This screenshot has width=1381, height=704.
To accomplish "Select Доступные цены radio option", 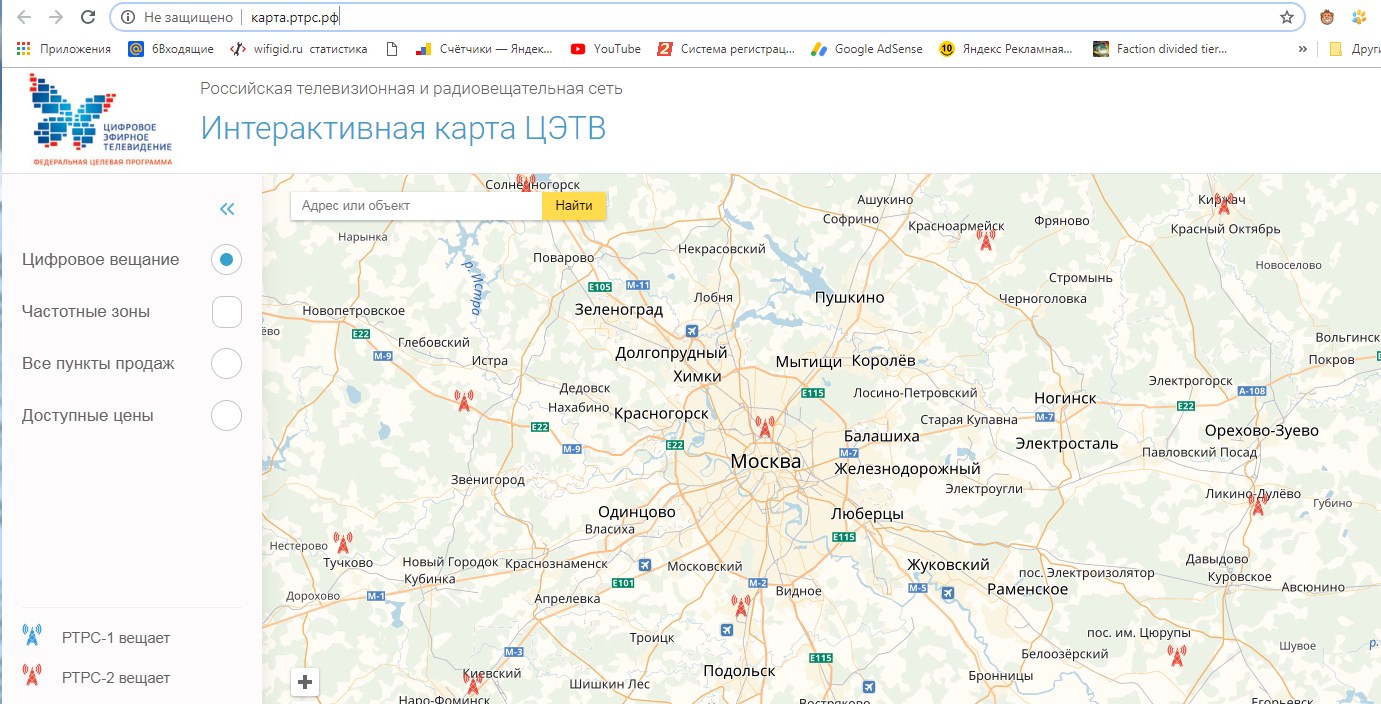I will [227, 416].
